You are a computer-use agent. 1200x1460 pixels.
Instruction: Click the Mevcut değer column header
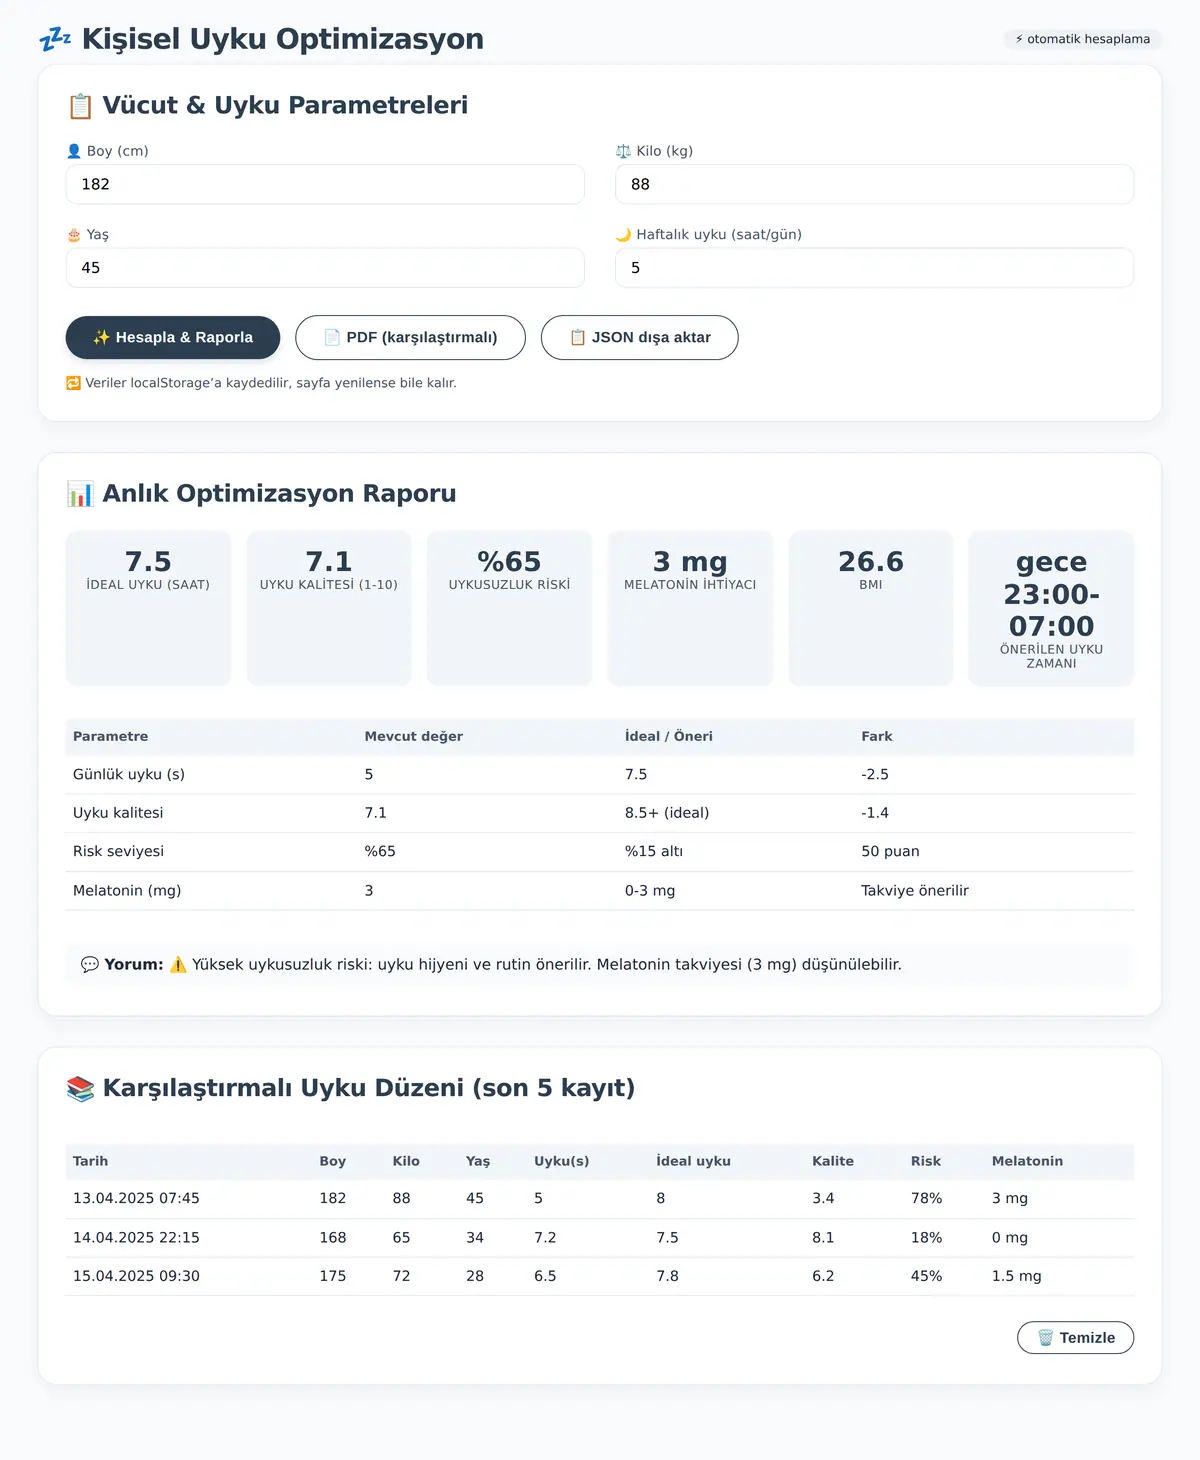tap(413, 736)
